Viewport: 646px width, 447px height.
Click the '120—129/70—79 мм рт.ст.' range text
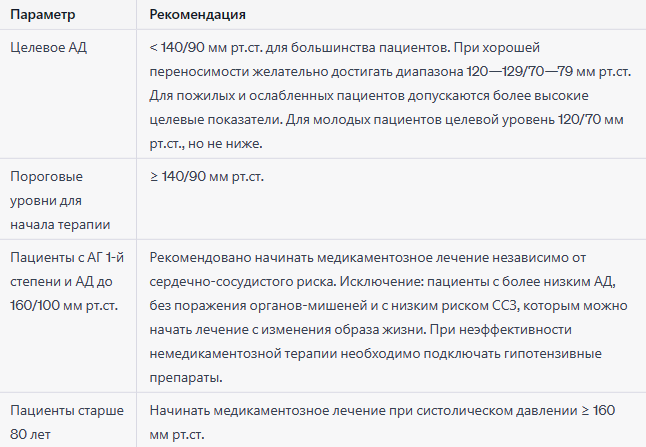click(549, 72)
